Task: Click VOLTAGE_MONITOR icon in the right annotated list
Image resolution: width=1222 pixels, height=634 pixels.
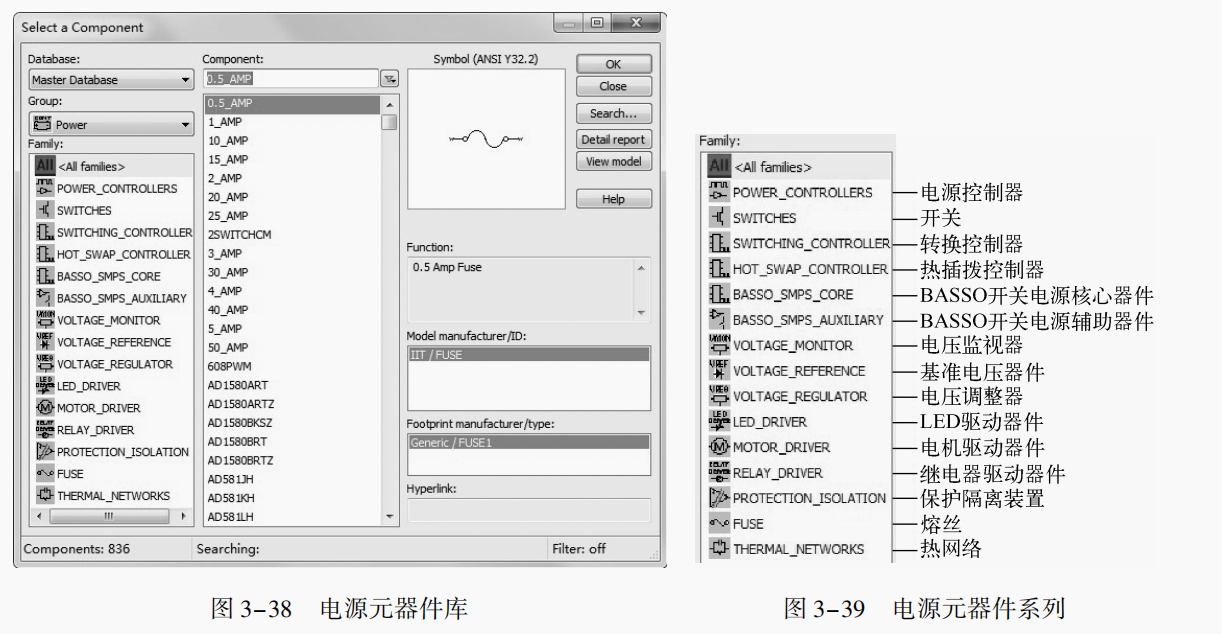Action: click(x=719, y=345)
